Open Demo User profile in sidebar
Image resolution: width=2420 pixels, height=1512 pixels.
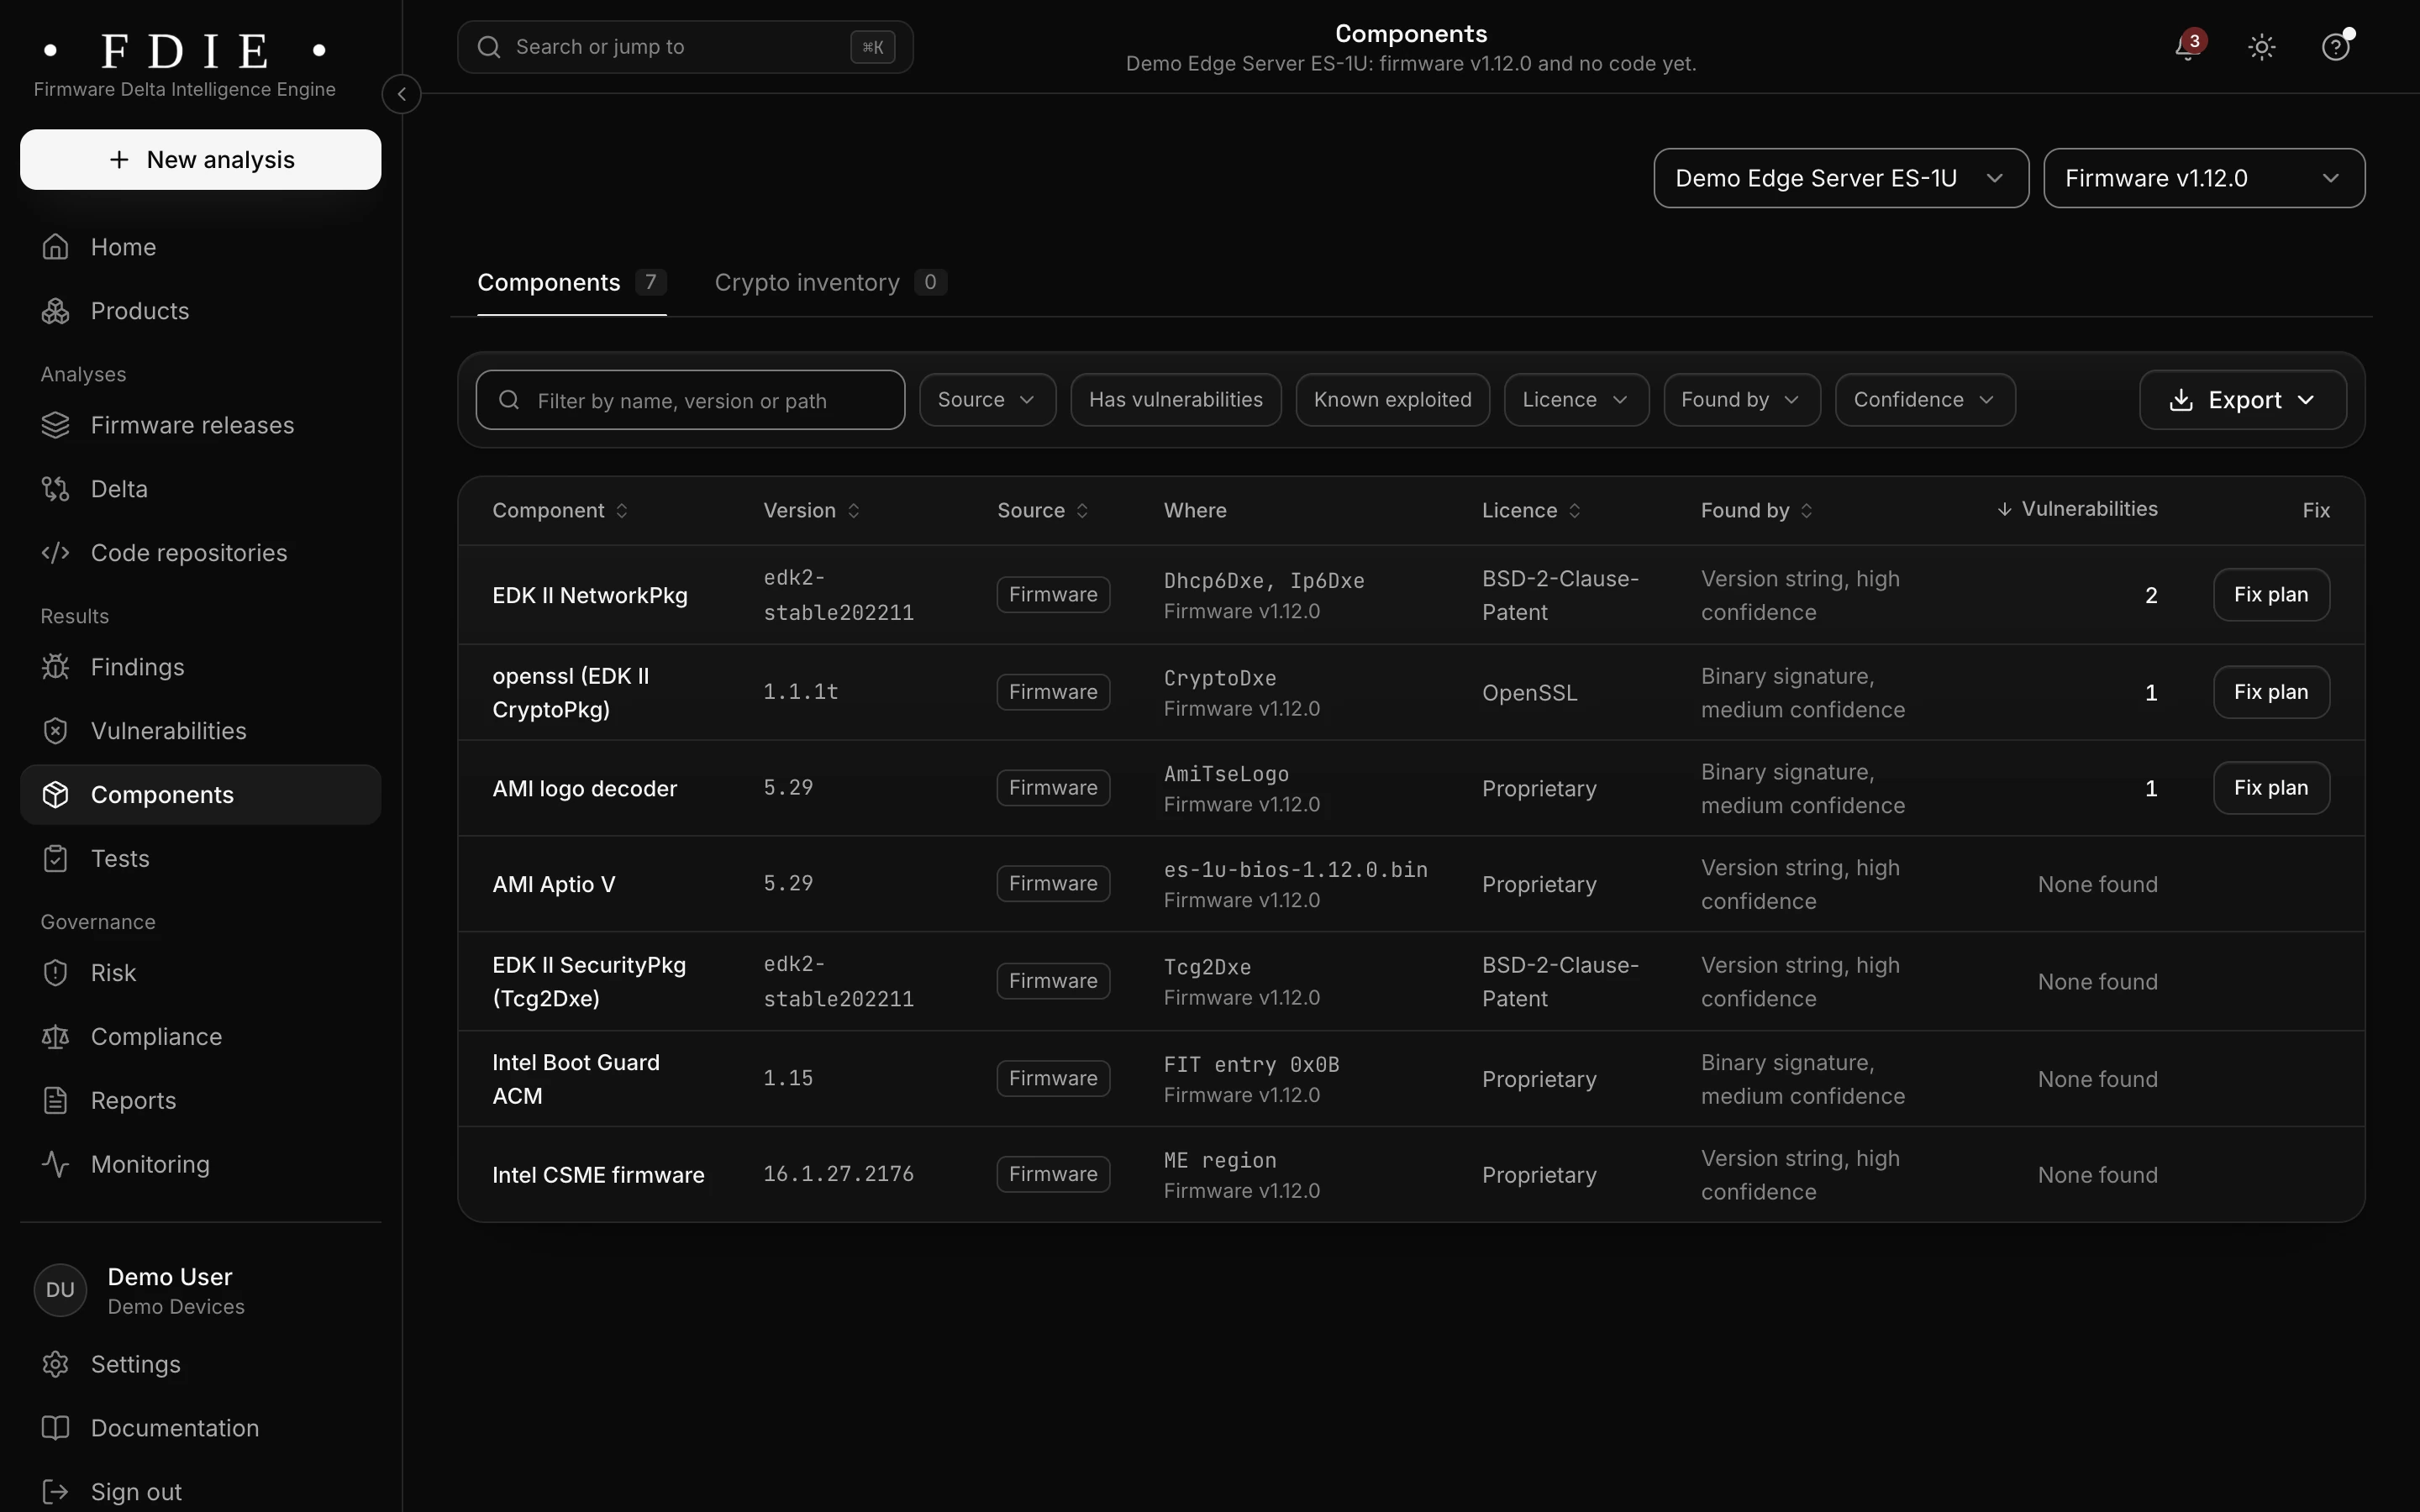200,1290
